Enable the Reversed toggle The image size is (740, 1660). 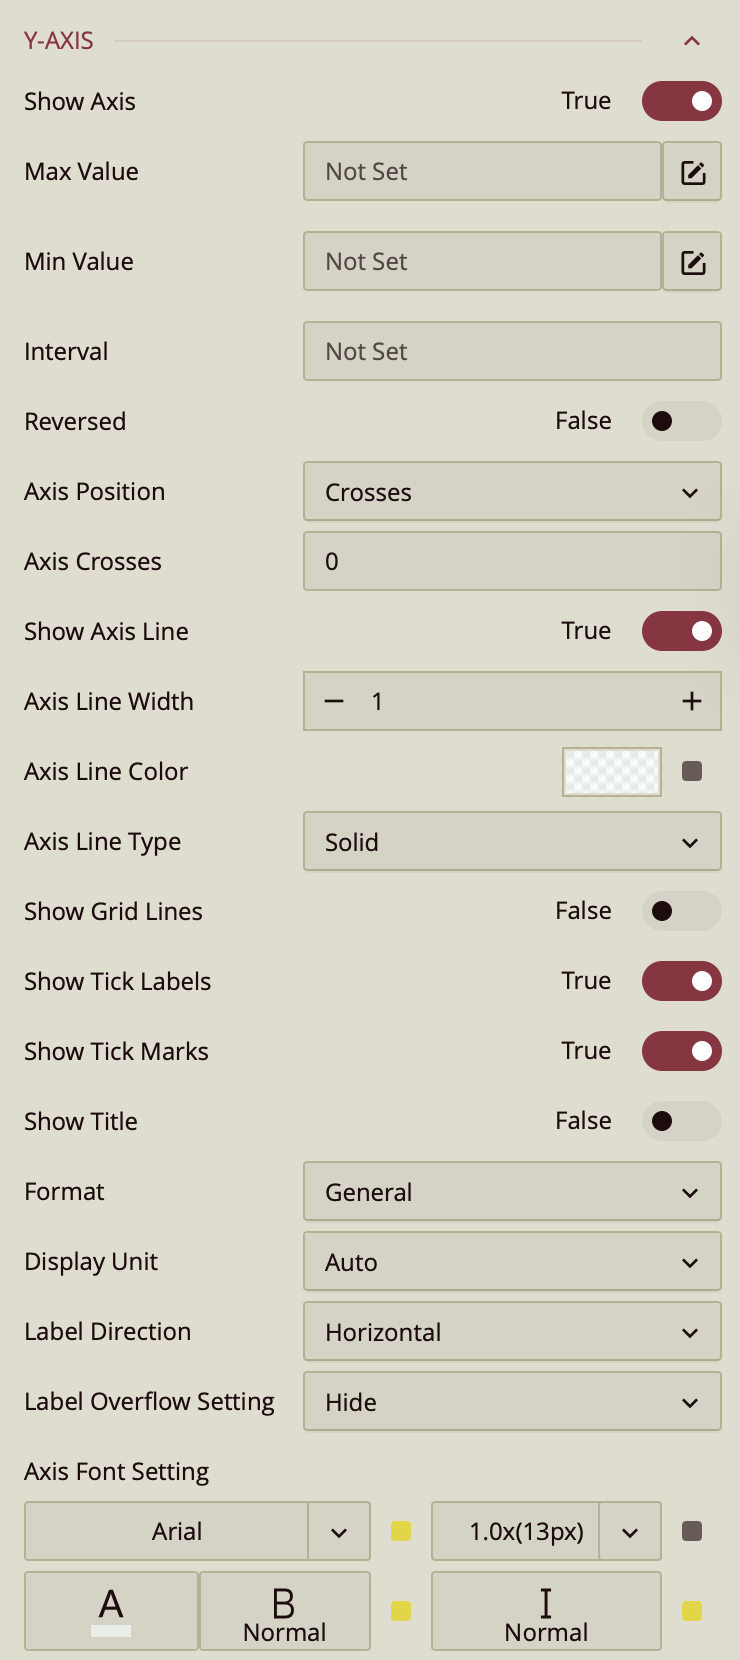(x=681, y=421)
